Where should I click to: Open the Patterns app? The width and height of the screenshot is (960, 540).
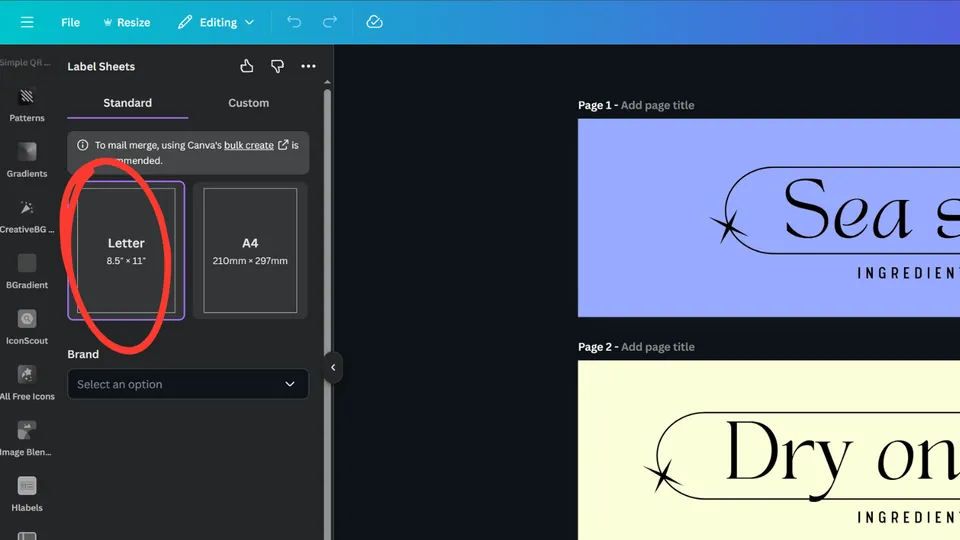coord(27,105)
